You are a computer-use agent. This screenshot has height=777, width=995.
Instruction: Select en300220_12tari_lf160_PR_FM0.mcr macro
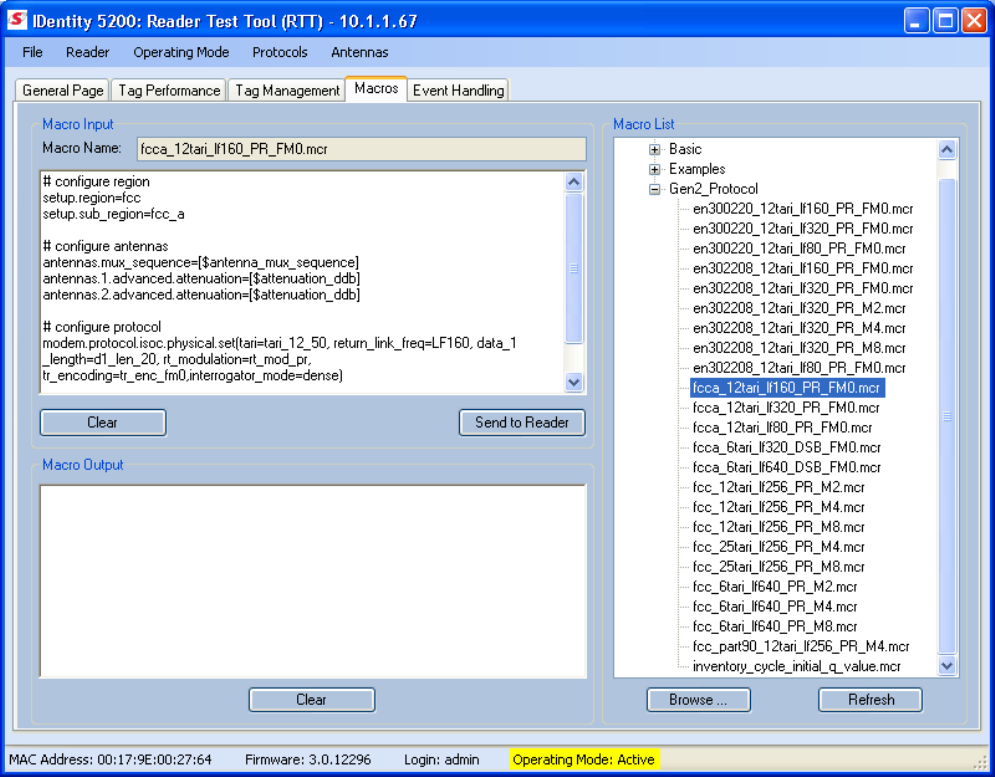click(803, 209)
